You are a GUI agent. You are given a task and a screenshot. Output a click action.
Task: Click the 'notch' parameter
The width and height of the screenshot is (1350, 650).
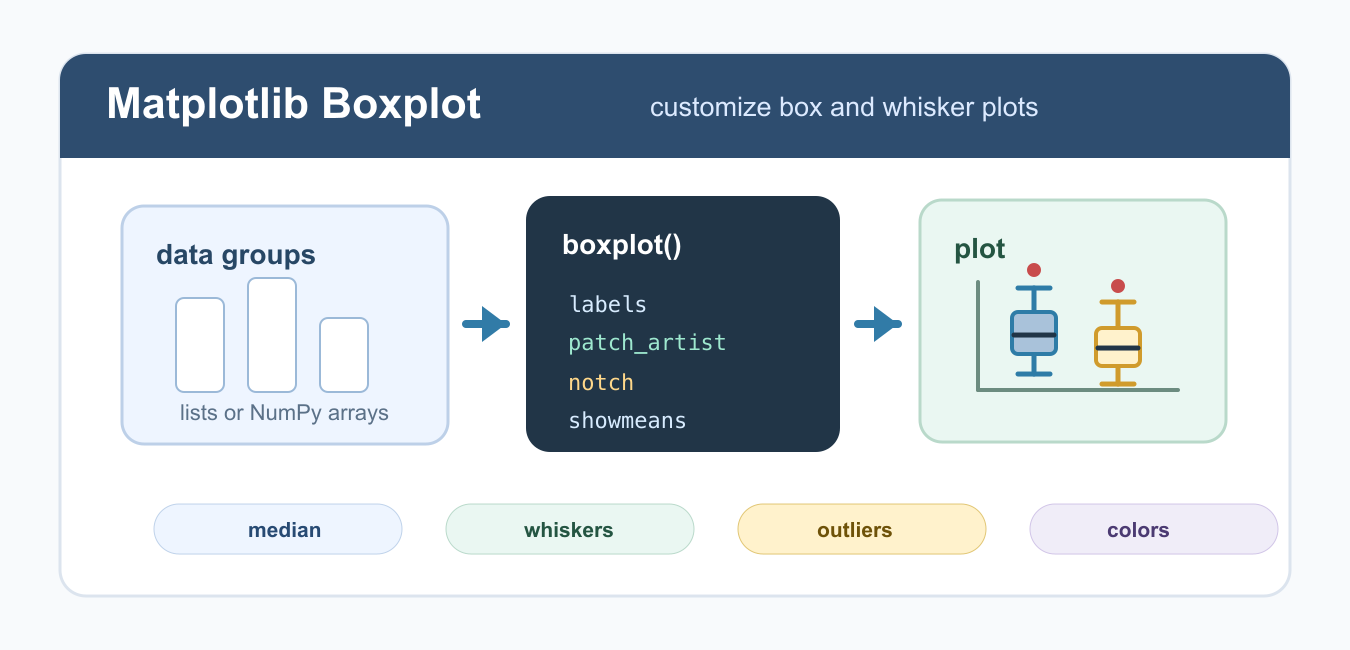coord(601,382)
